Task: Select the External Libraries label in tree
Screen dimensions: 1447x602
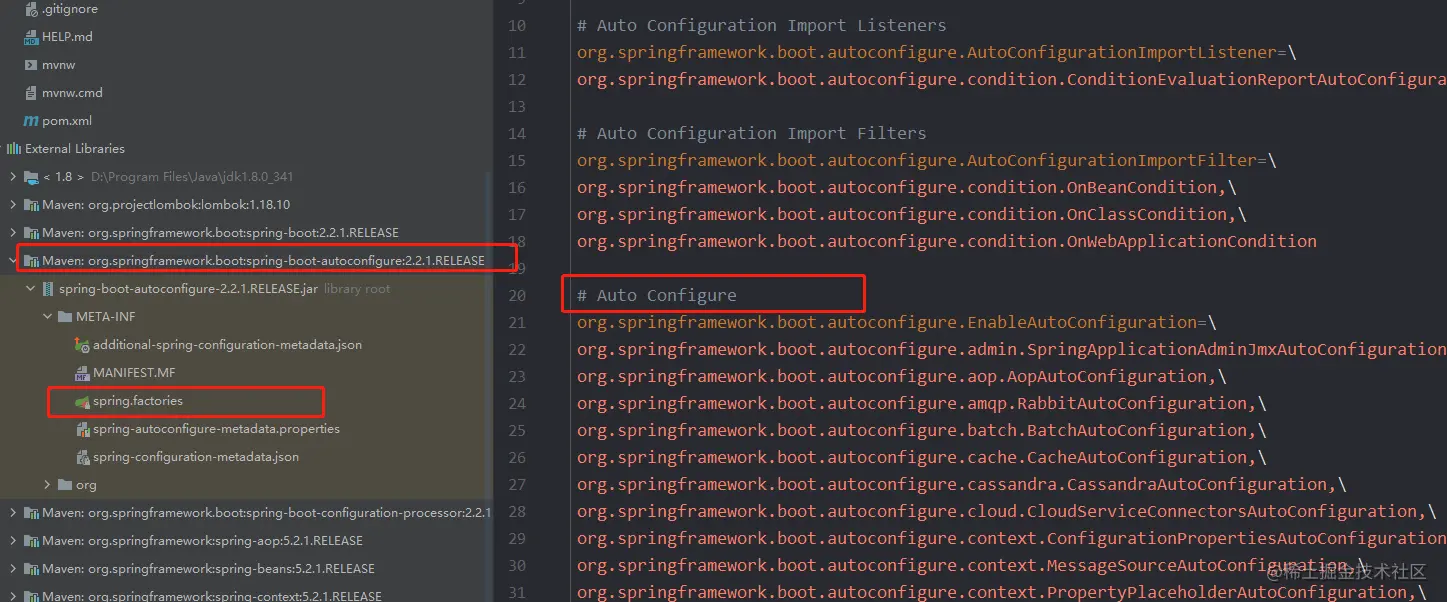Action: click(x=75, y=149)
